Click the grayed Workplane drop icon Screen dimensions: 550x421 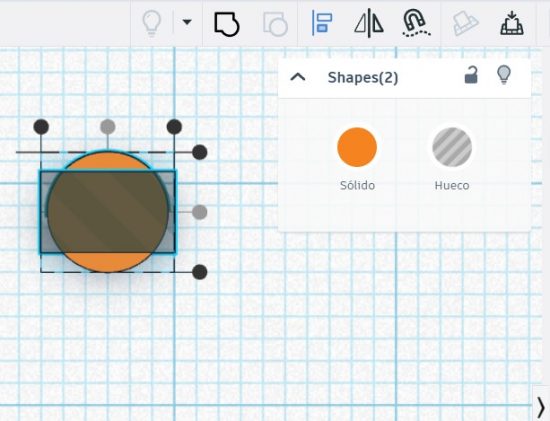point(465,24)
